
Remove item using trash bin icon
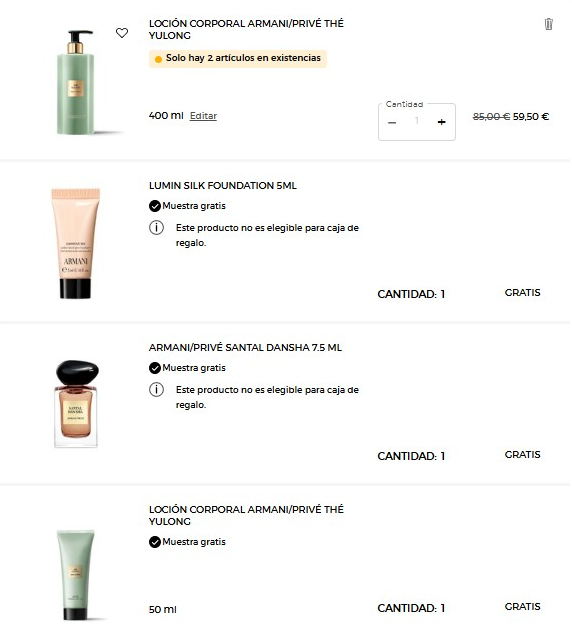pyautogui.click(x=548, y=24)
